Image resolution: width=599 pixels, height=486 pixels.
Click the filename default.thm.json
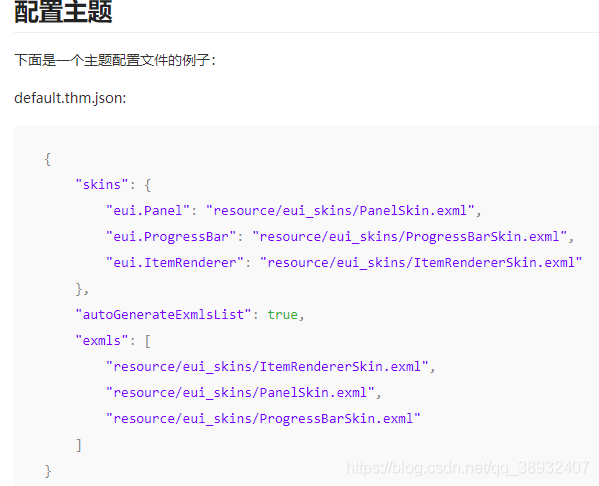click(x=70, y=98)
